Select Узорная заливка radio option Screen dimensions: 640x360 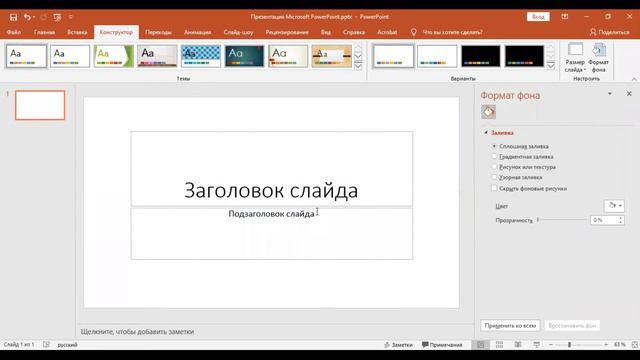pos(494,177)
